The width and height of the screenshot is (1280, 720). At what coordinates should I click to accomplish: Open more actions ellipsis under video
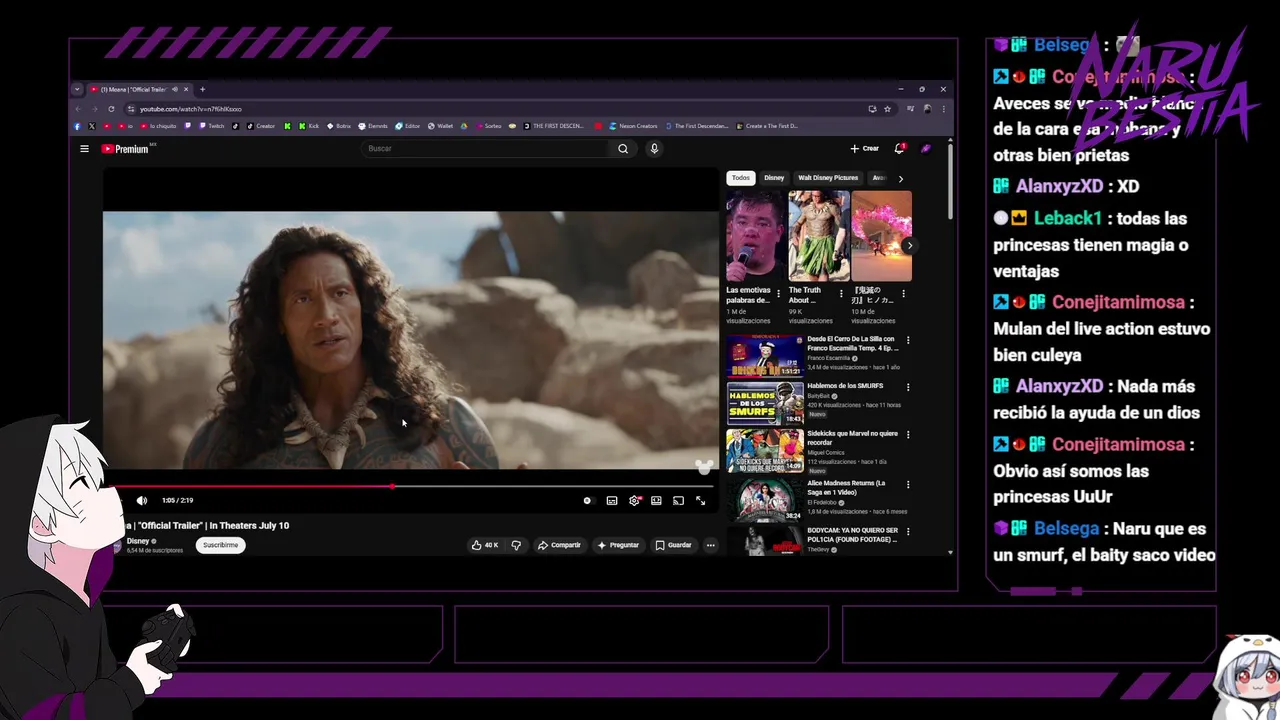coord(710,545)
